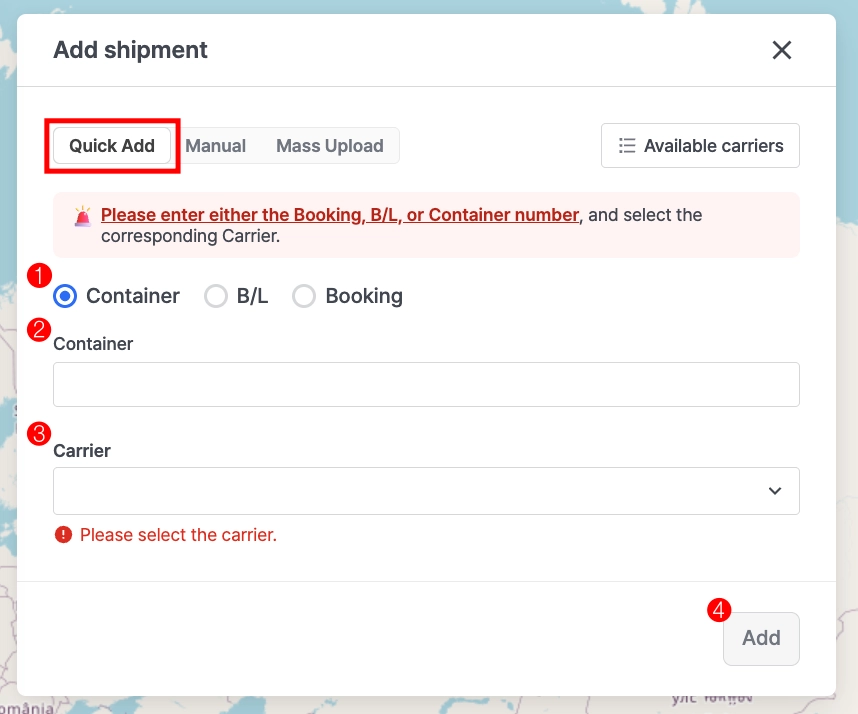Screen dimensions: 858x714
Task: Close the Add shipment dialog
Action: coord(781,50)
